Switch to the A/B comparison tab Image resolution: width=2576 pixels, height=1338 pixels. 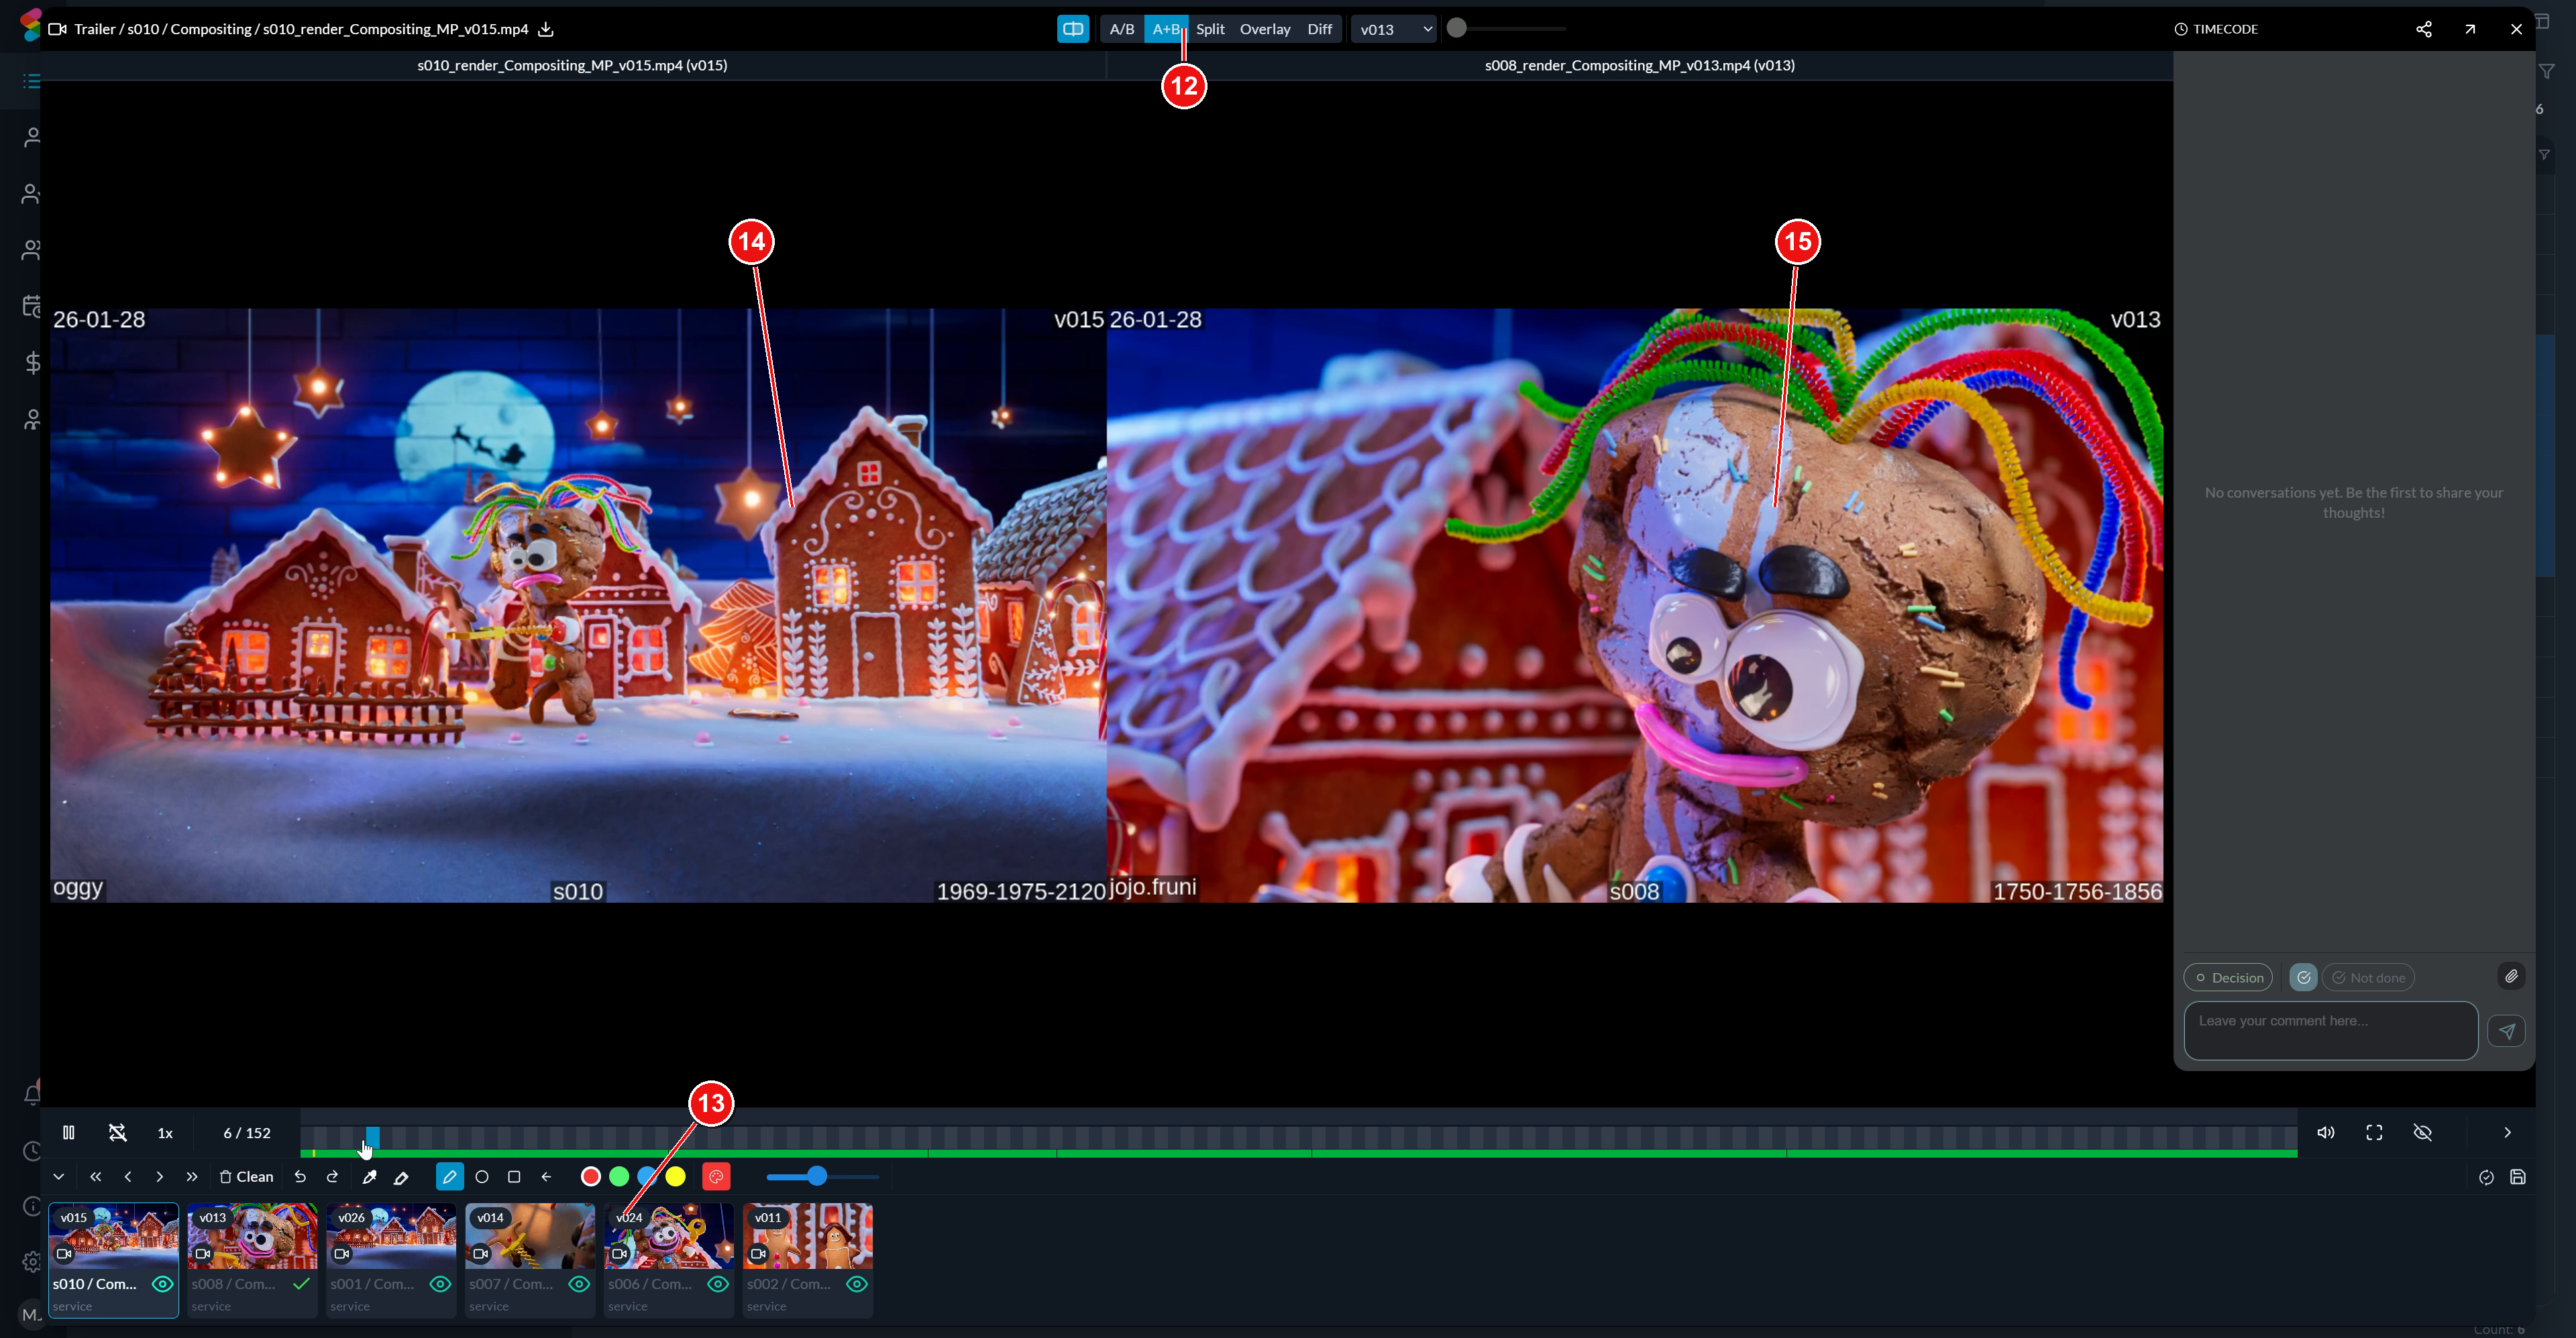click(x=1122, y=29)
